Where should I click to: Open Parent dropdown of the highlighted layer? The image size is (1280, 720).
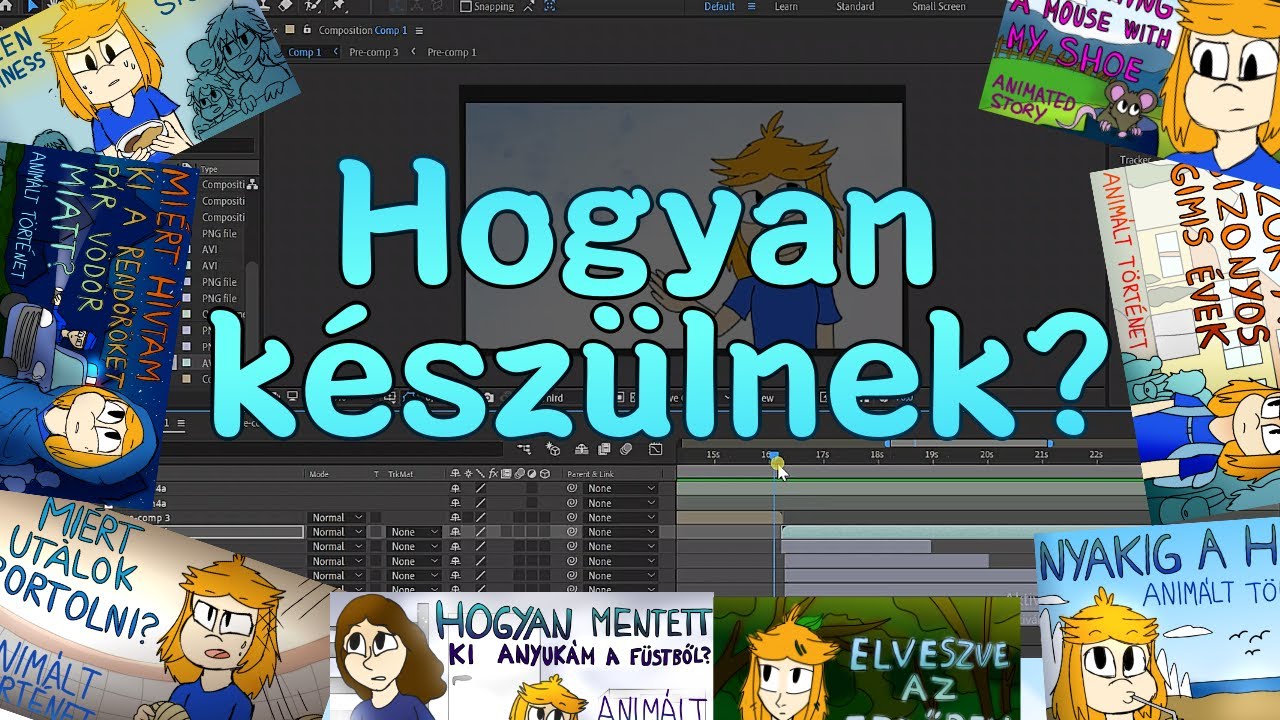tap(621, 532)
